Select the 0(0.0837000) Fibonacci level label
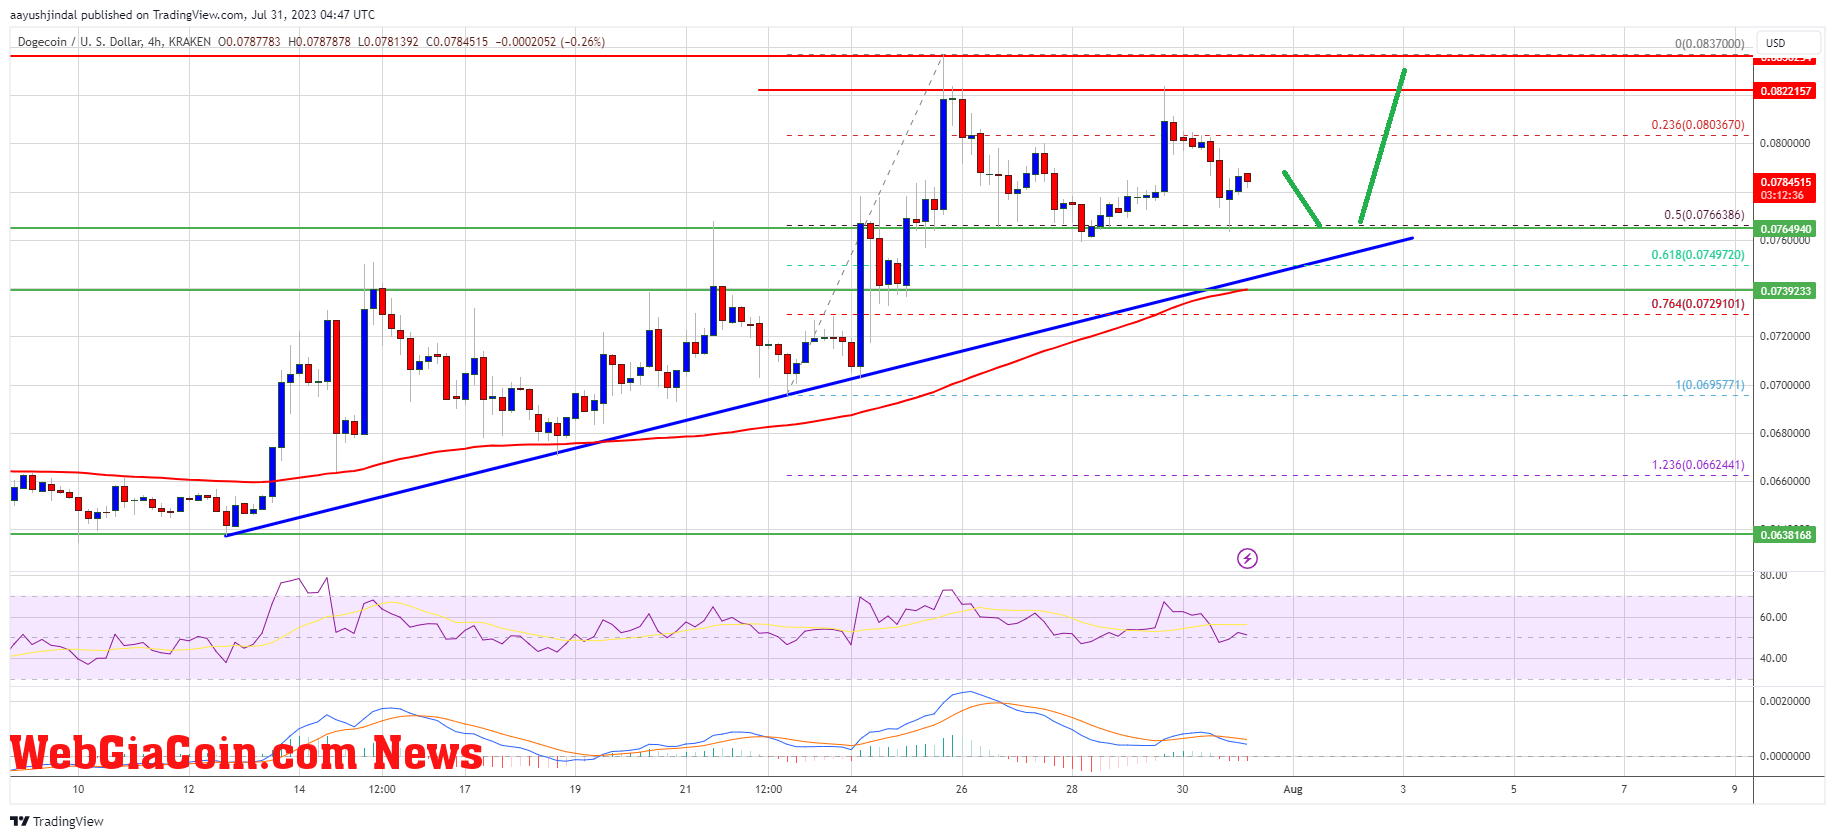This screenshot has width=1835, height=839. [x=1710, y=44]
